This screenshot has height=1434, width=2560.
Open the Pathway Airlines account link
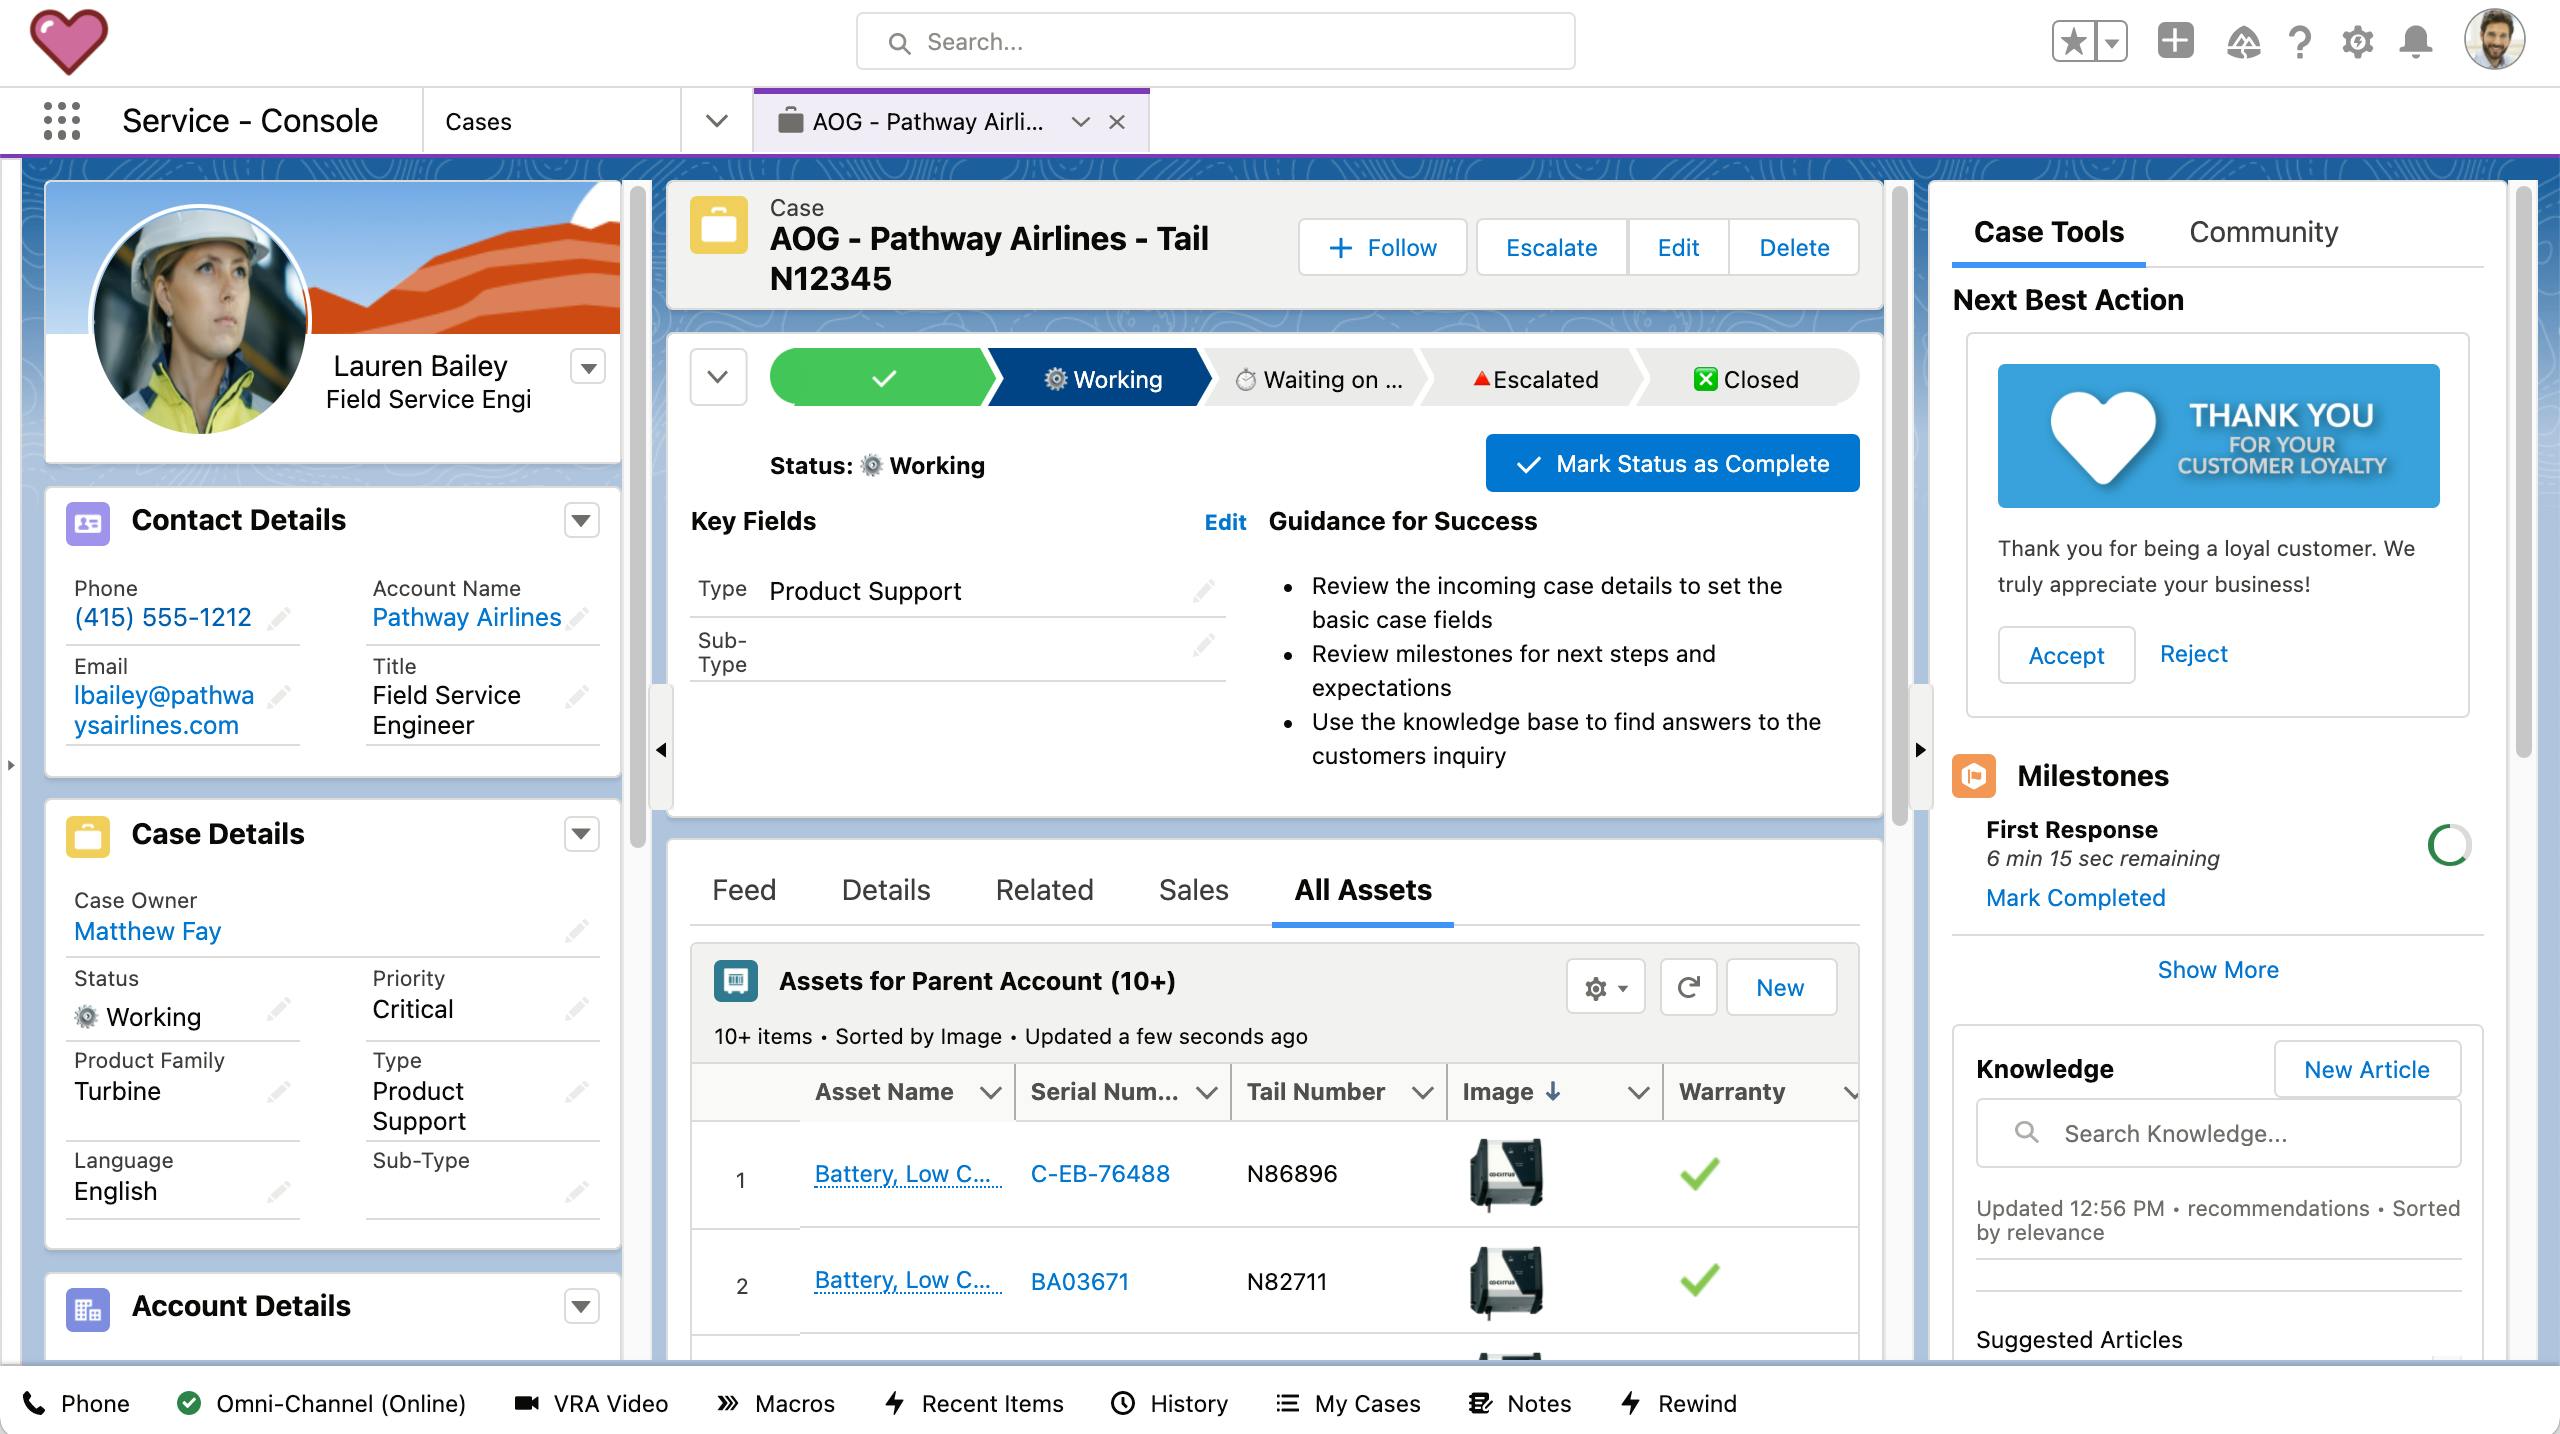click(x=466, y=617)
